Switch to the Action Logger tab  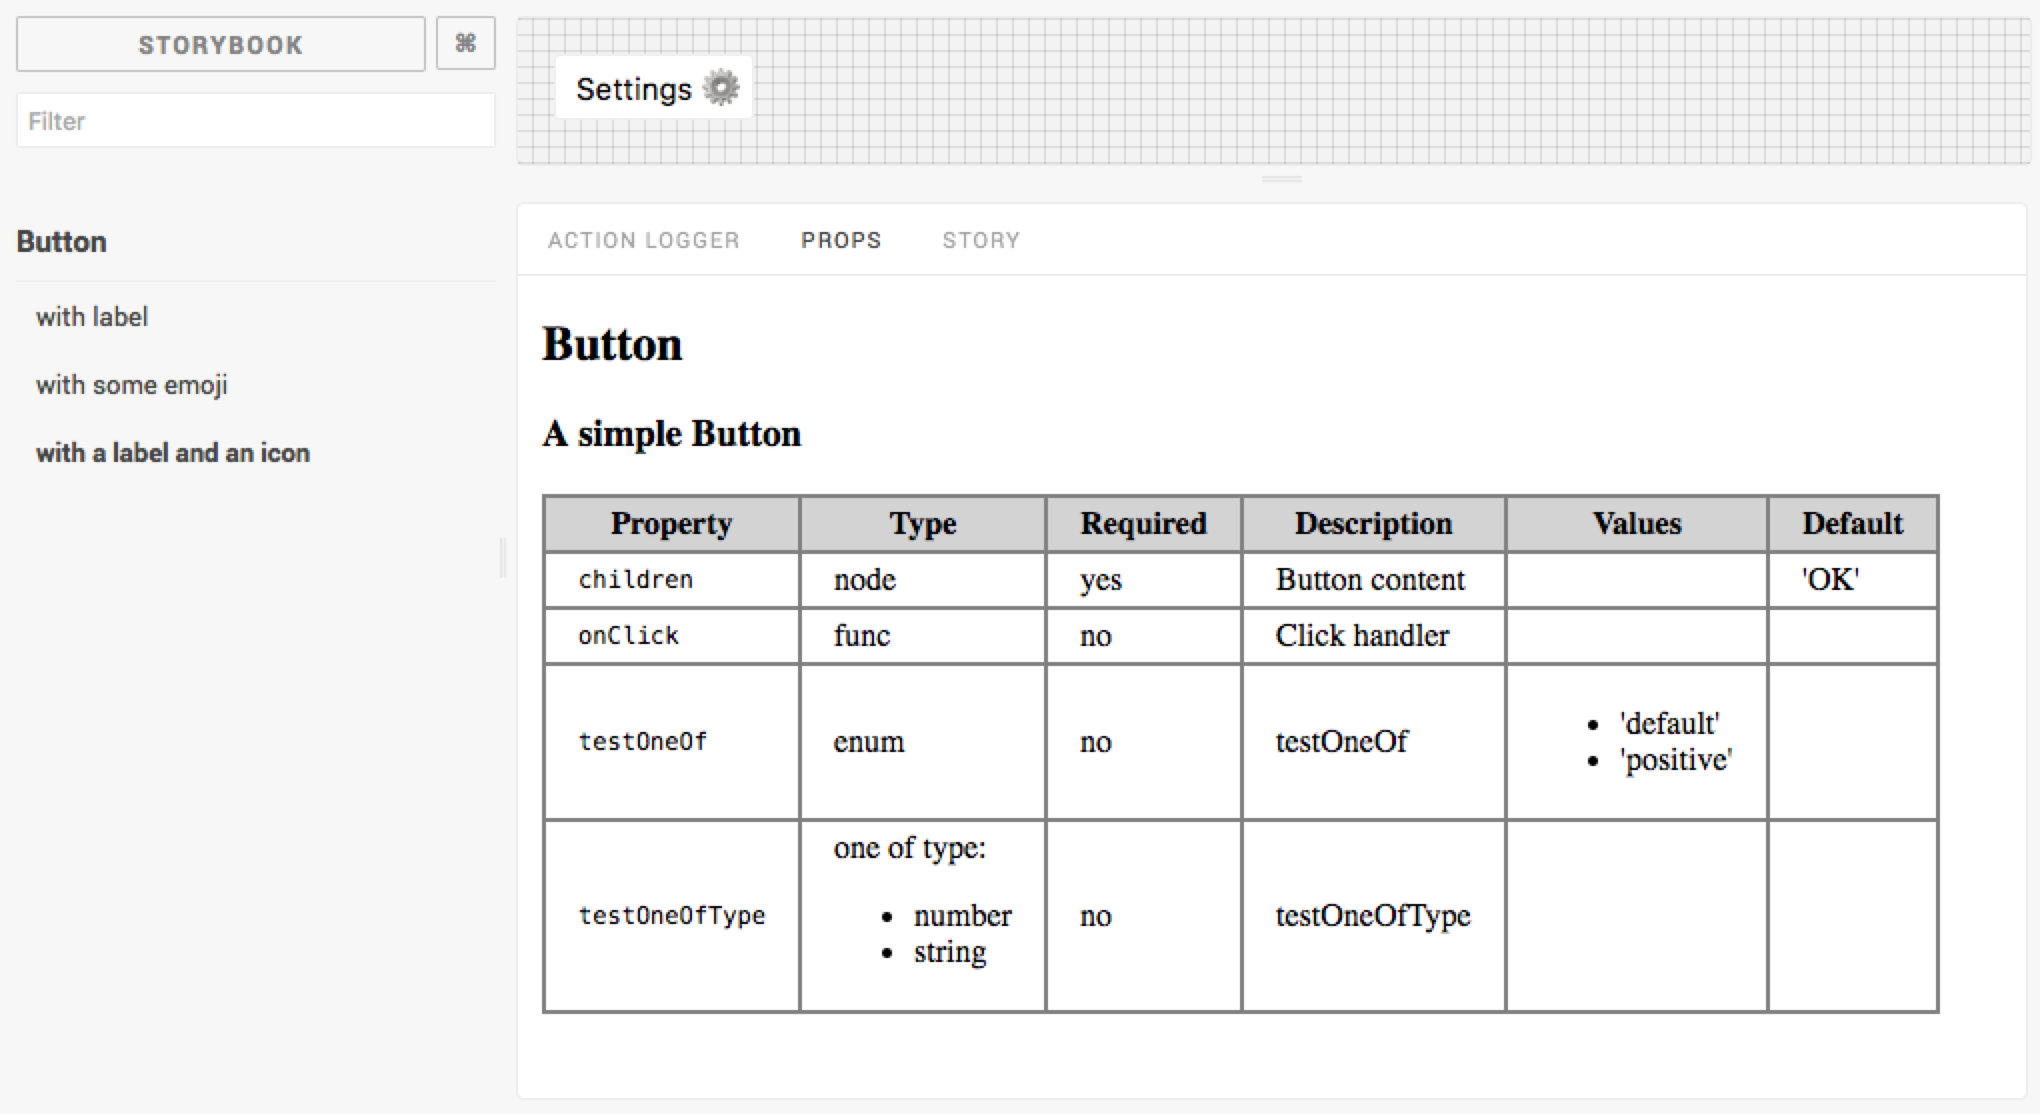[643, 240]
